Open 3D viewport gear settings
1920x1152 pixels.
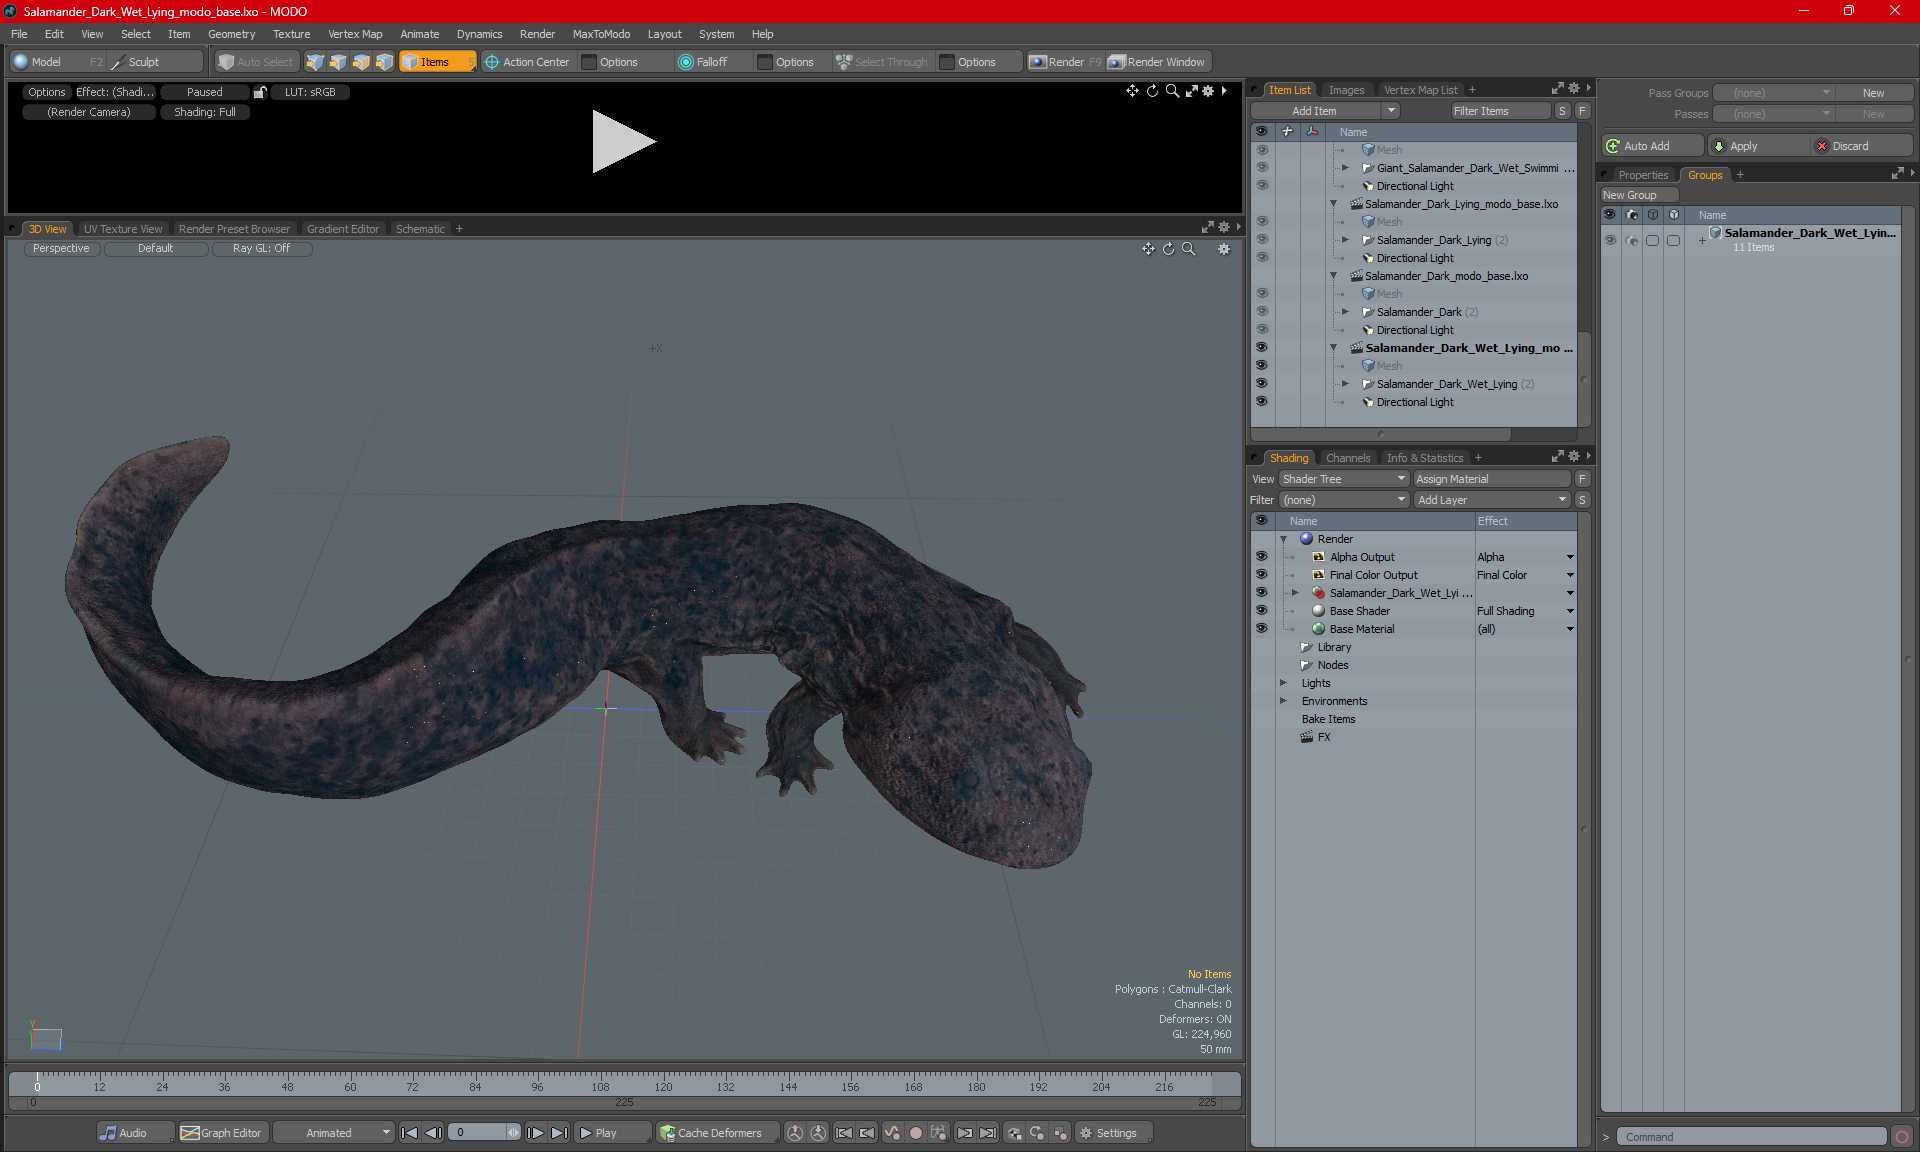pos(1224,249)
